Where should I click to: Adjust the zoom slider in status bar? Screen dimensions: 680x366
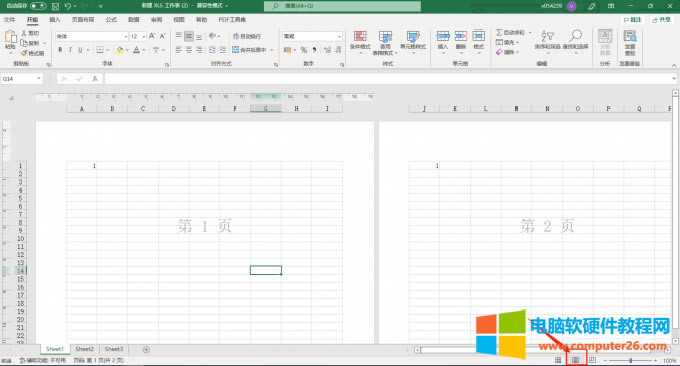(x=631, y=360)
